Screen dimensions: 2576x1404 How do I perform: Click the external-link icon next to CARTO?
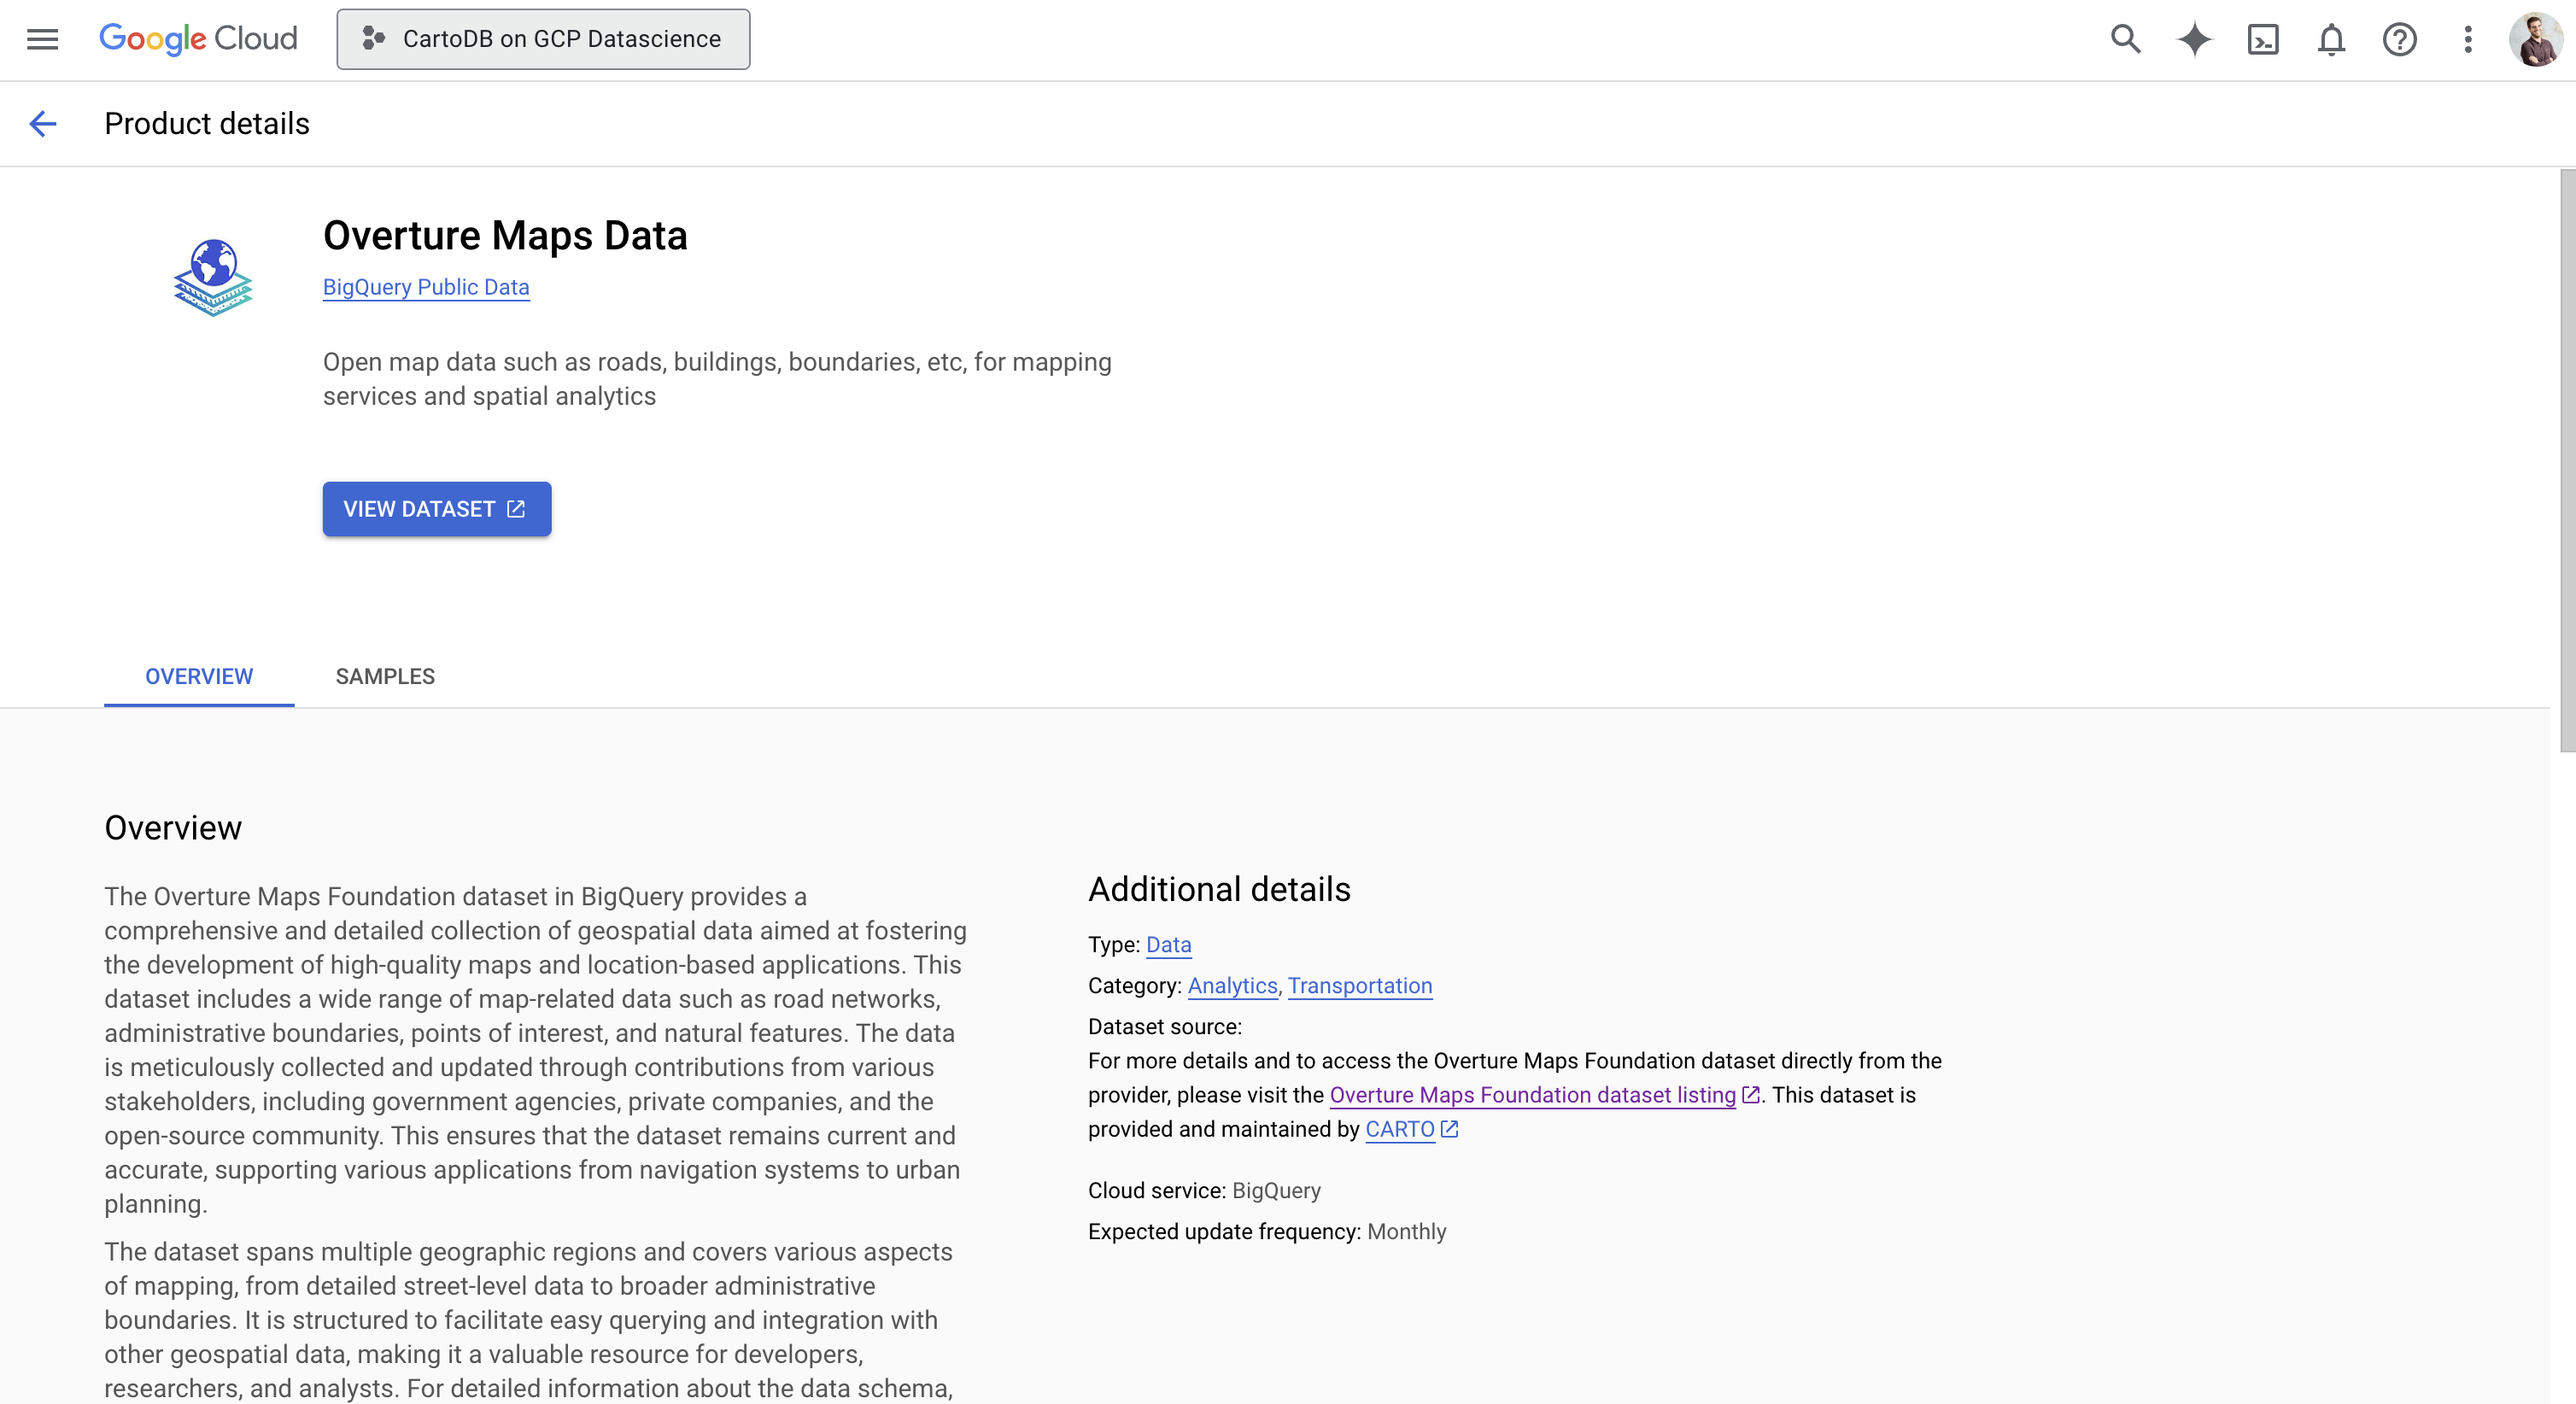point(1450,1129)
